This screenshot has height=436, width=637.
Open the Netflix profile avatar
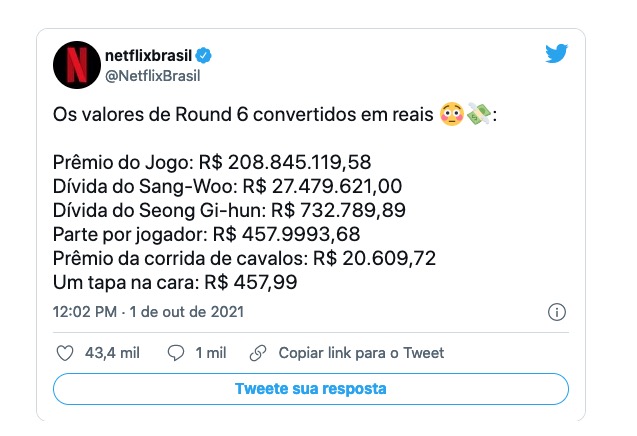(x=75, y=67)
